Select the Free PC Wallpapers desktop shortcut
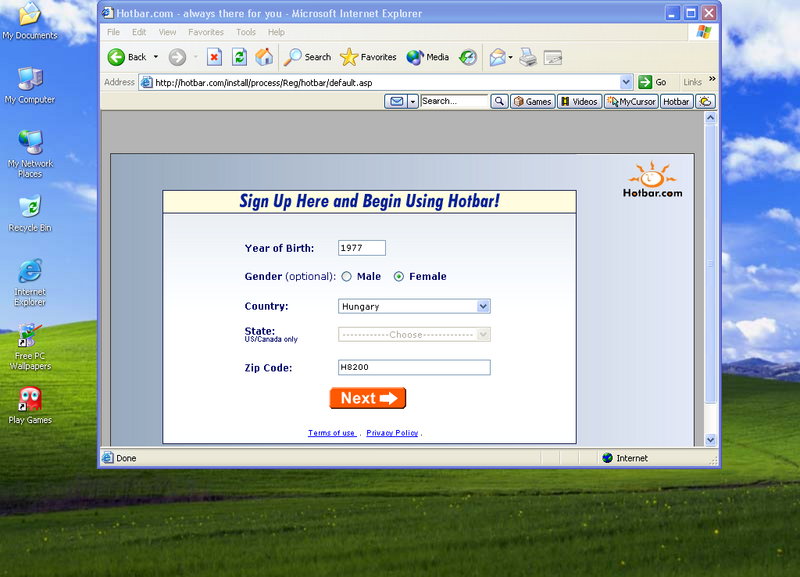This screenshot has height=577, width=800. (30, 347)
